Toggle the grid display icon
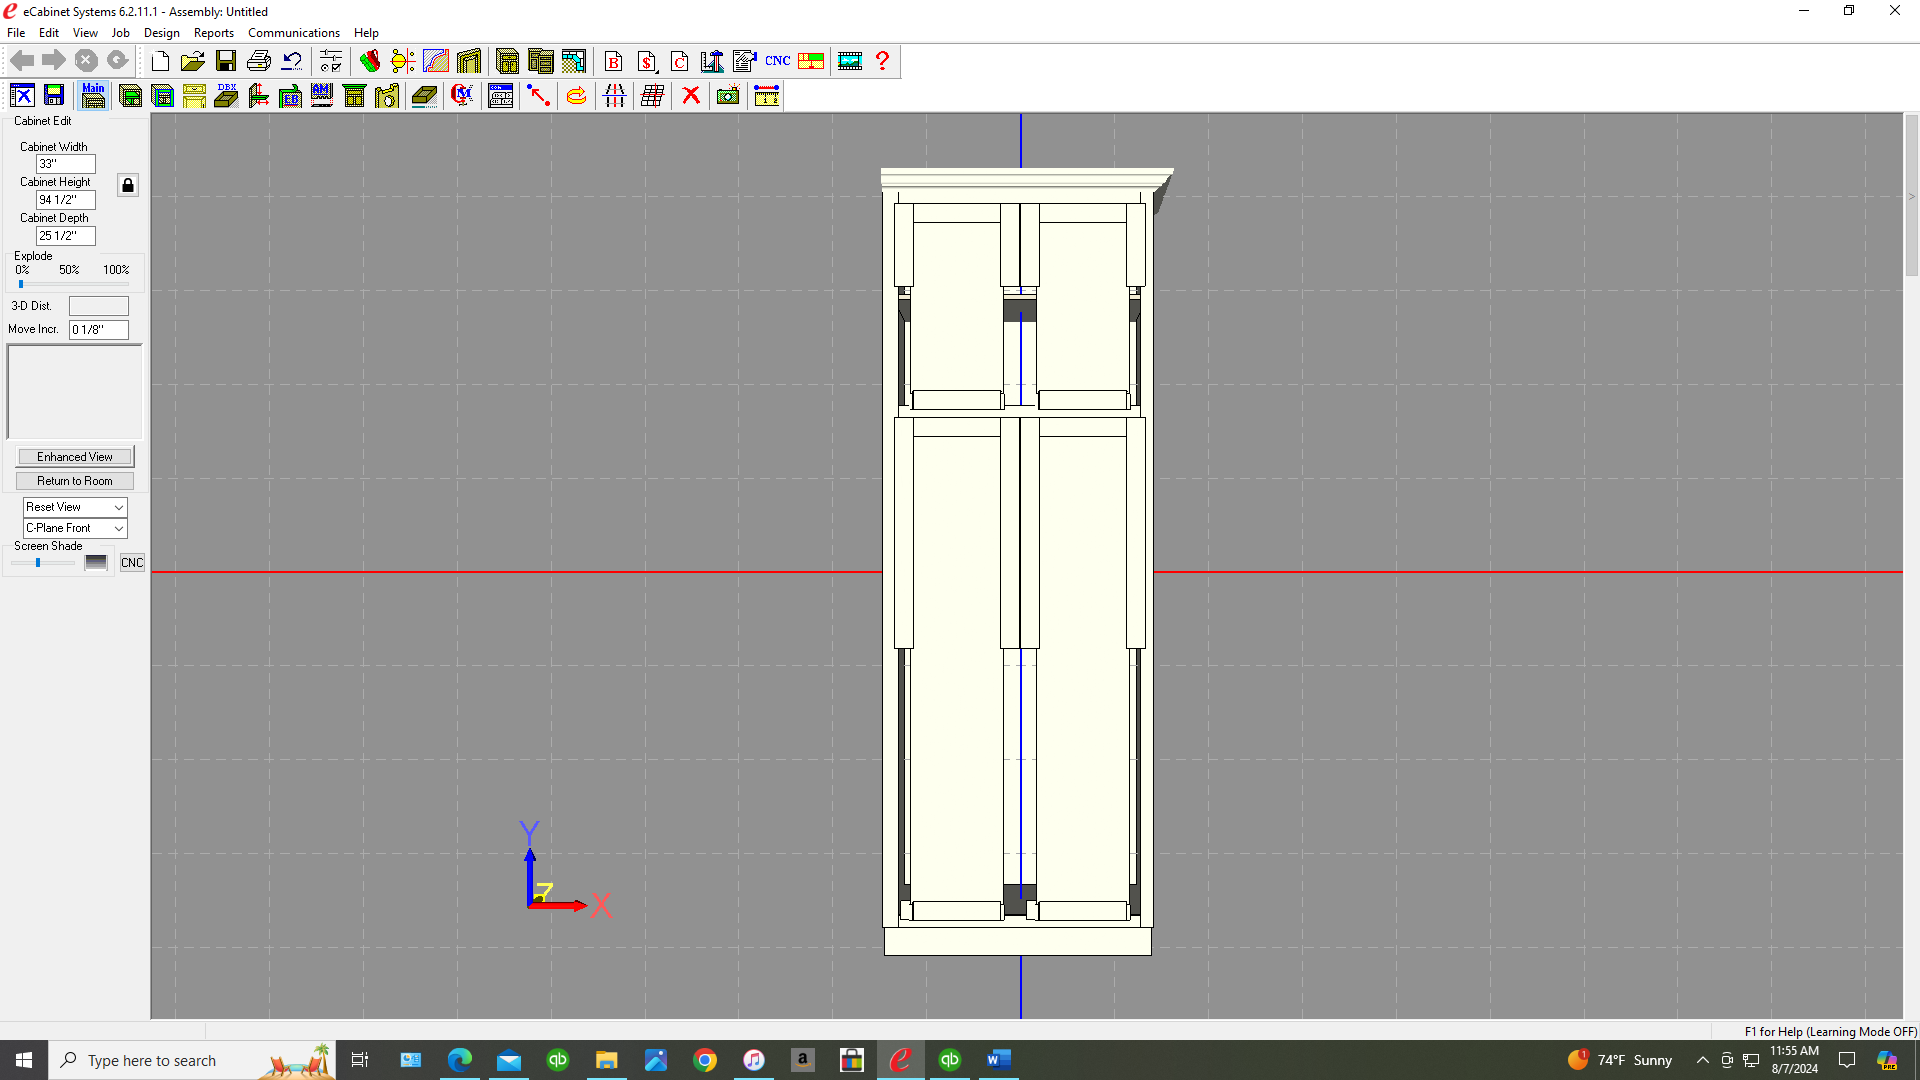This screenshot has height=1080, width=1920. point(653,96)
